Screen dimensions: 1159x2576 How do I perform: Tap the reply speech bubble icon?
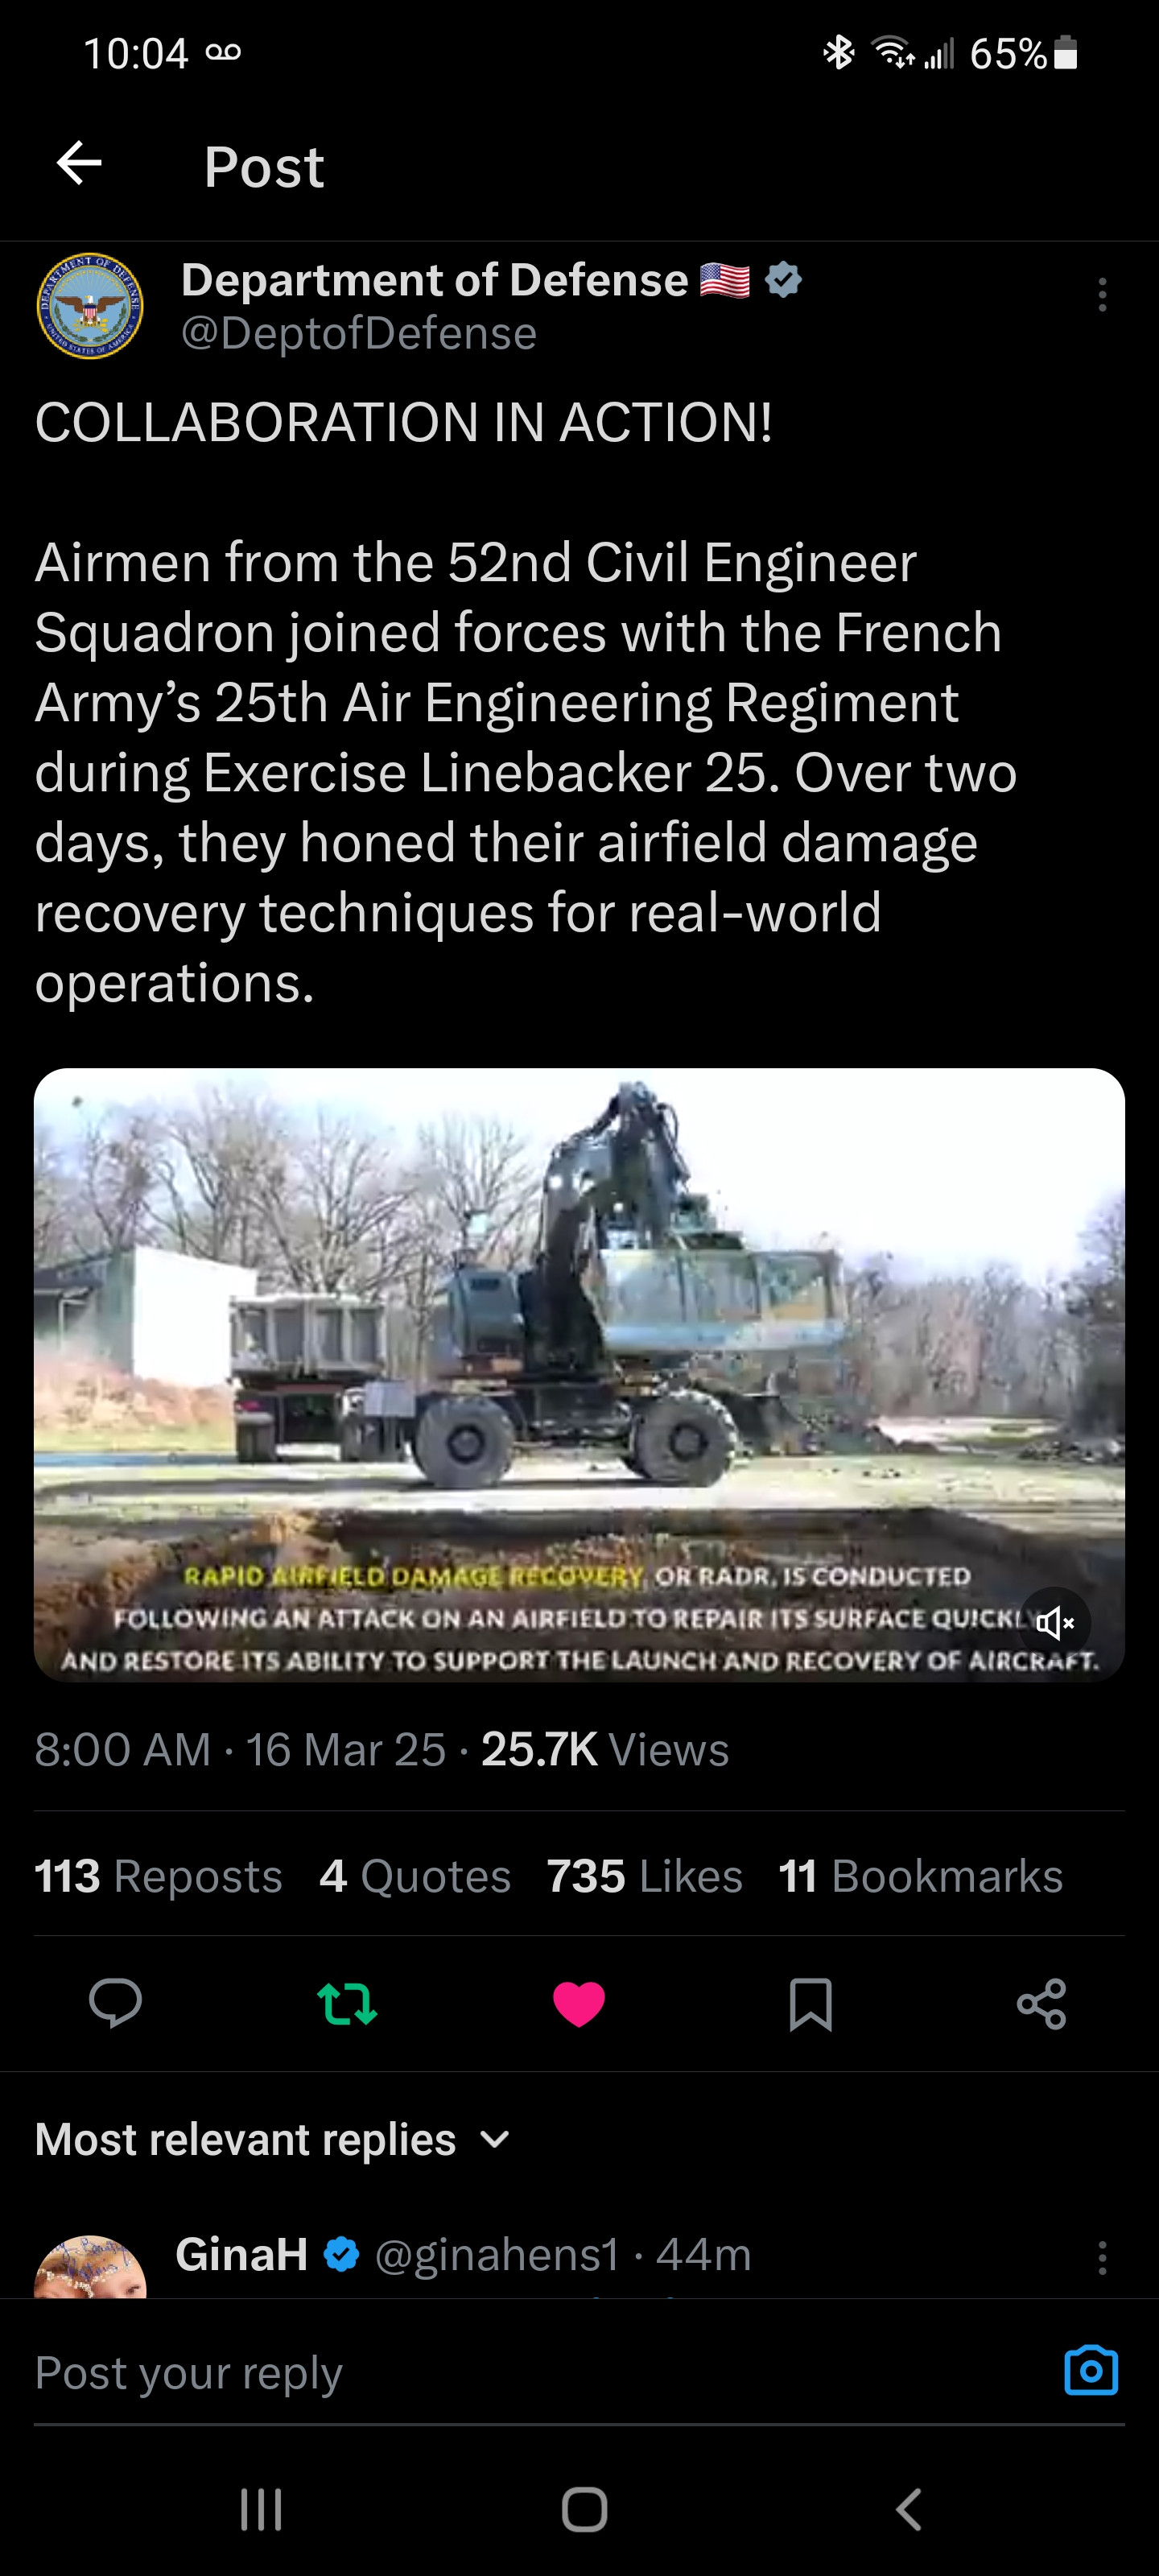[x=115, y=2003]
